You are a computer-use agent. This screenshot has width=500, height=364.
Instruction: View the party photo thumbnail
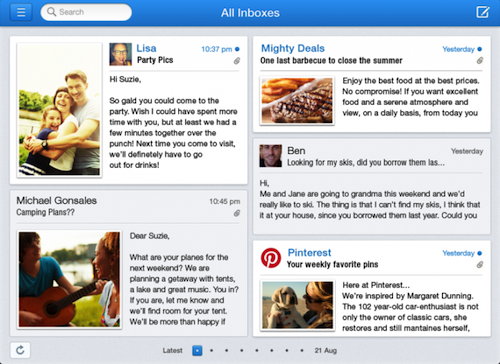(59, 110)
